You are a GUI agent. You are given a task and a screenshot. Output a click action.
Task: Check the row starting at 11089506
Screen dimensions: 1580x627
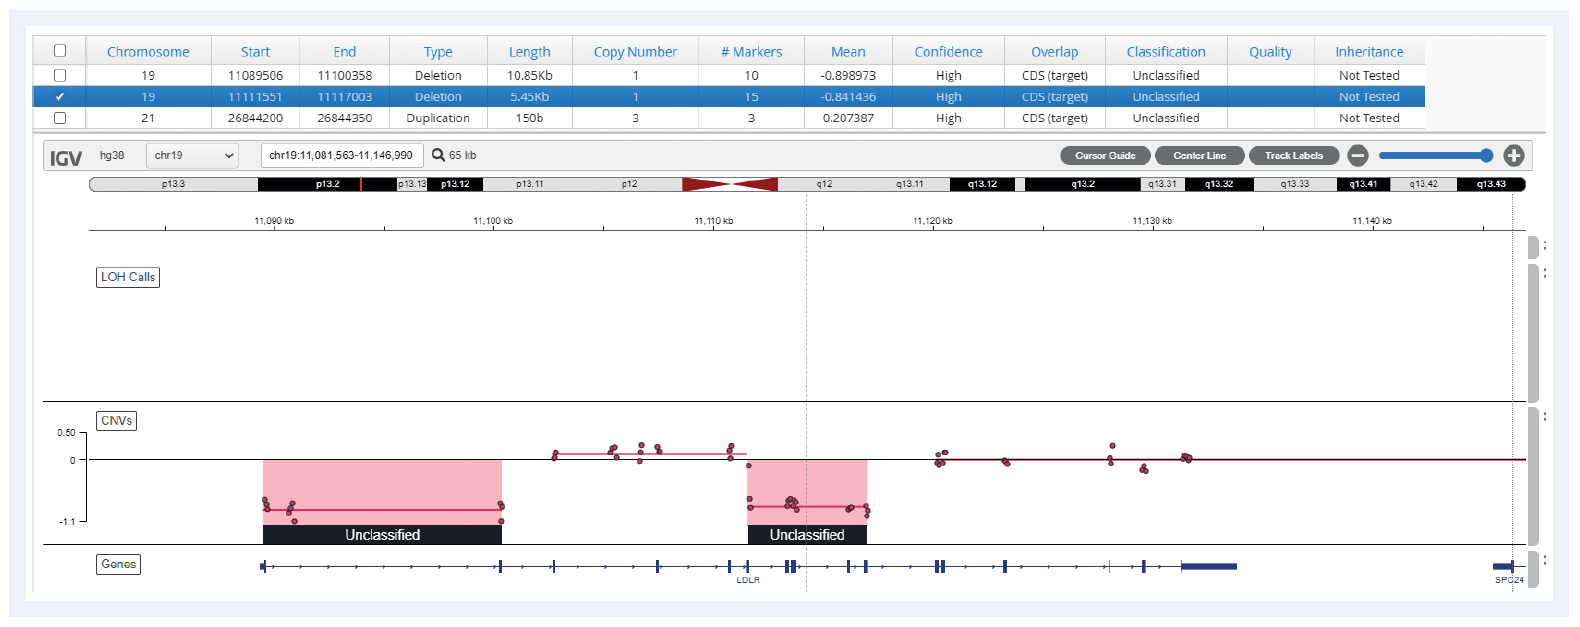pyautogui.click(x=60, y=75)
